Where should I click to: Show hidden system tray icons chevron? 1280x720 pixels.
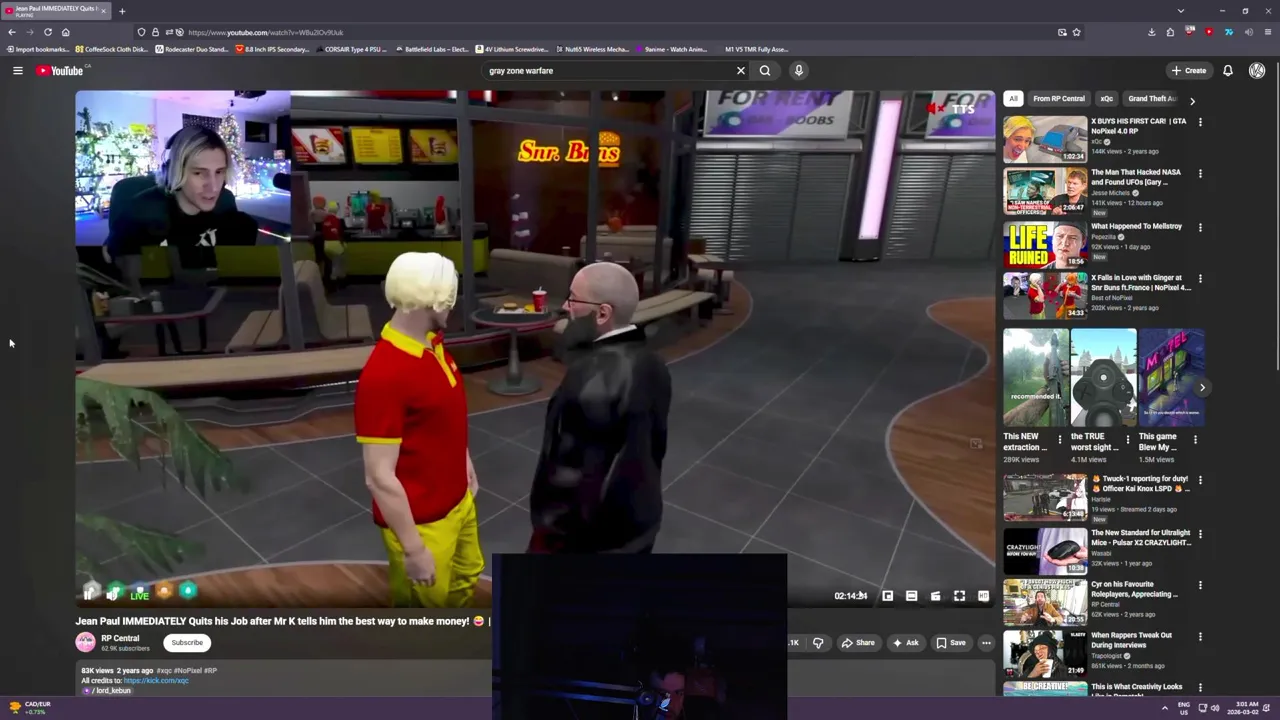coord(1164,708)
